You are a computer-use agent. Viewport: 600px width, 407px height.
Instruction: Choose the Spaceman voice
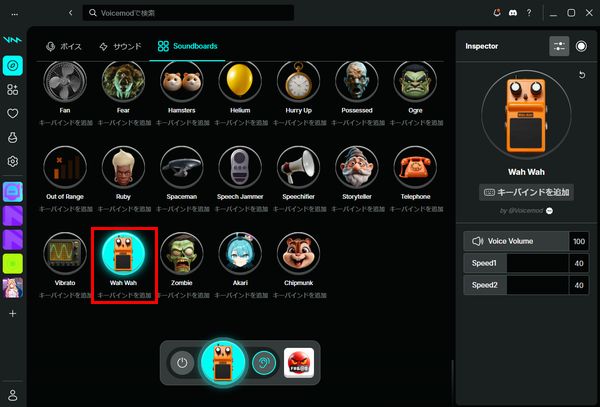(182, 168)
